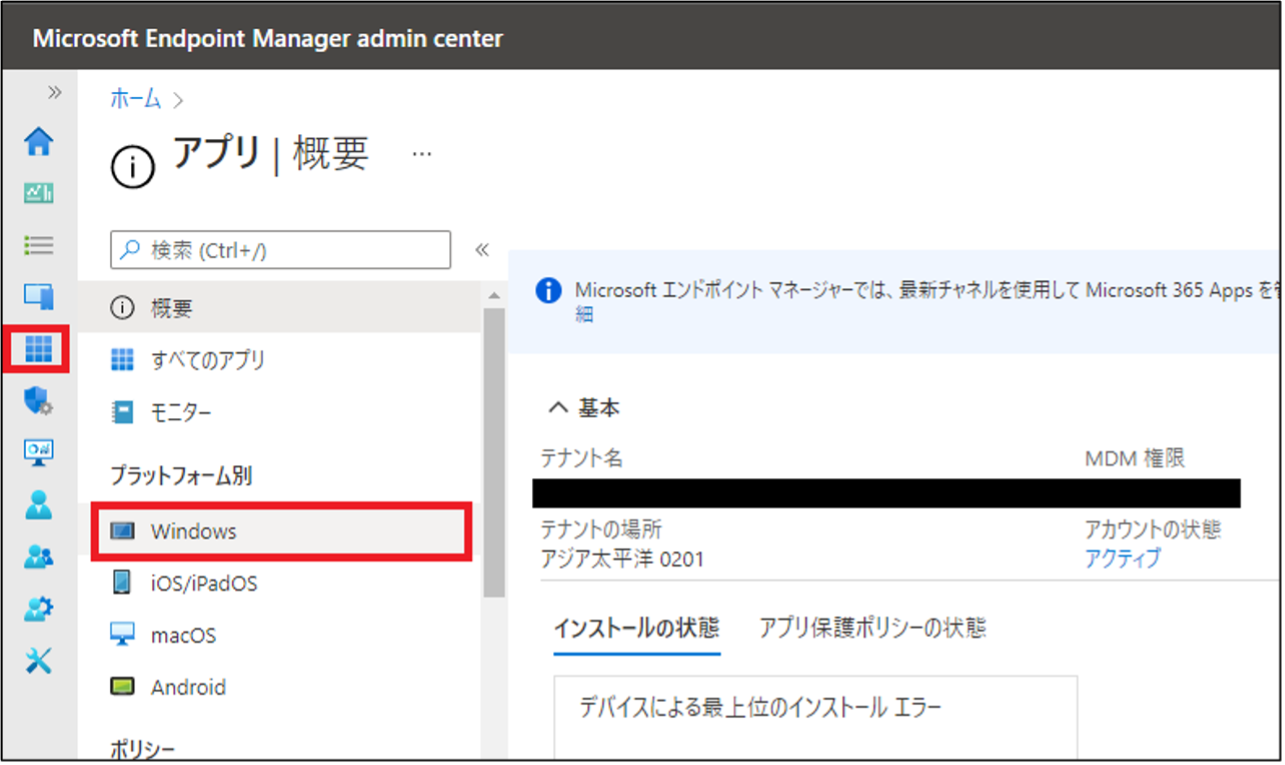Click the Windows platform icon
The height and width of the screenshot is (765, 1285).
[x=122, y=531]
